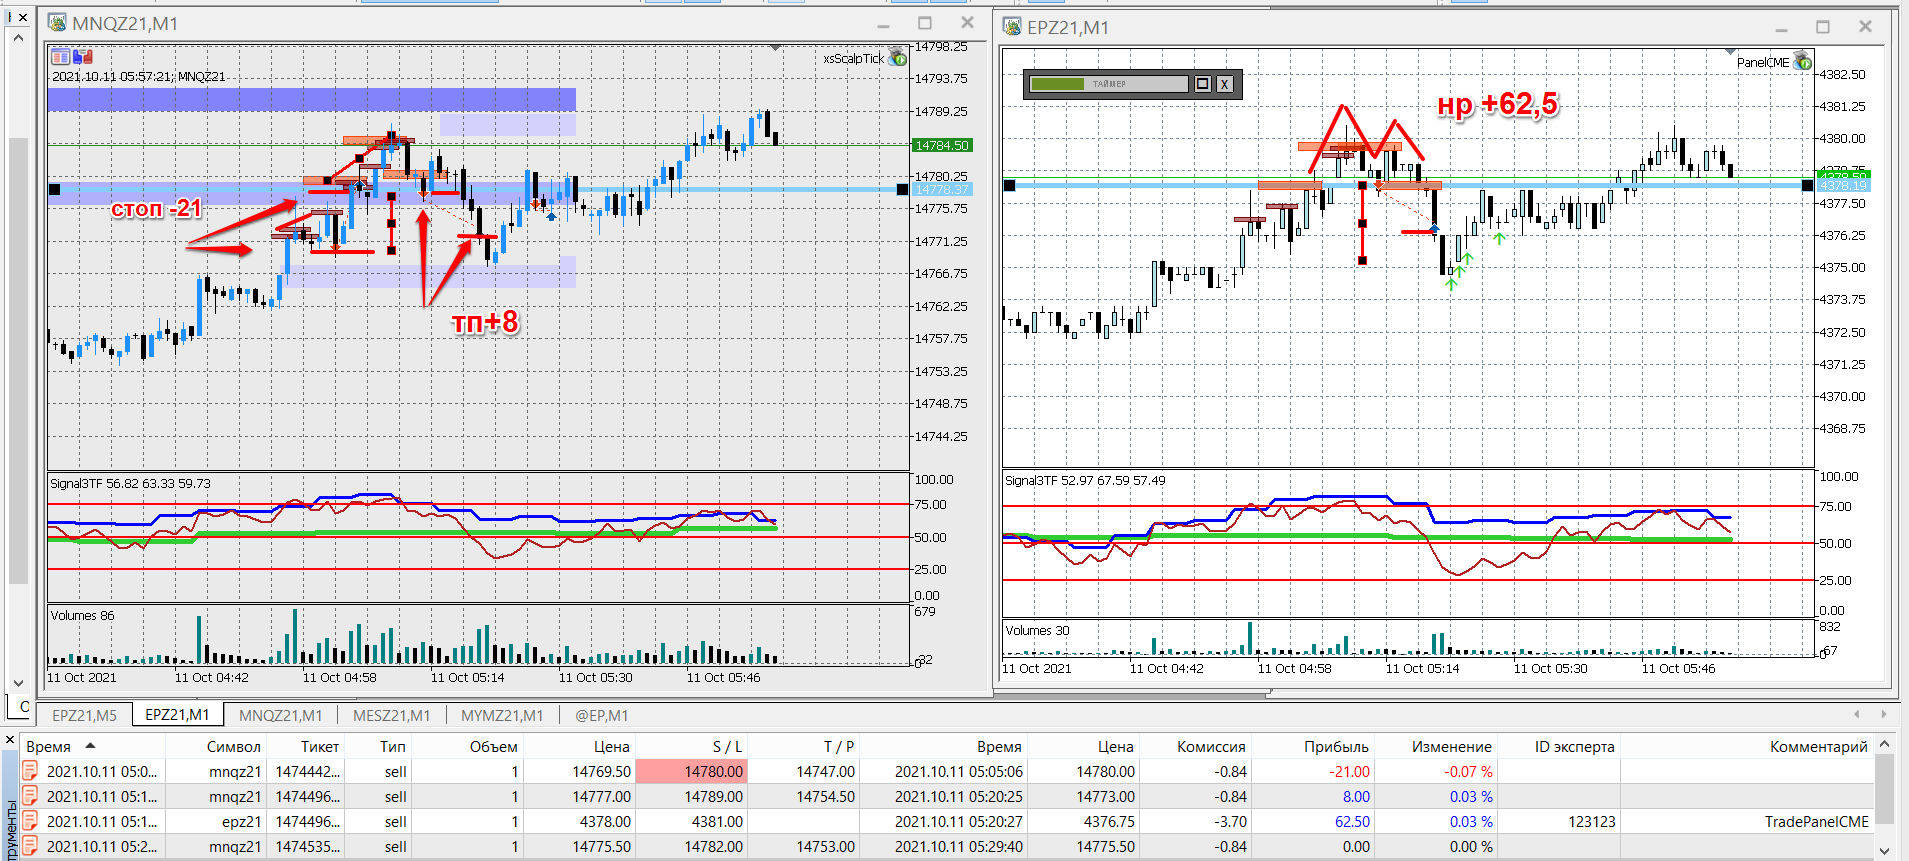Click the chart shift triangle marker in EPZ21 chart
The width and height of the screenshot is (1909, 861).
tap(1730, 51)
